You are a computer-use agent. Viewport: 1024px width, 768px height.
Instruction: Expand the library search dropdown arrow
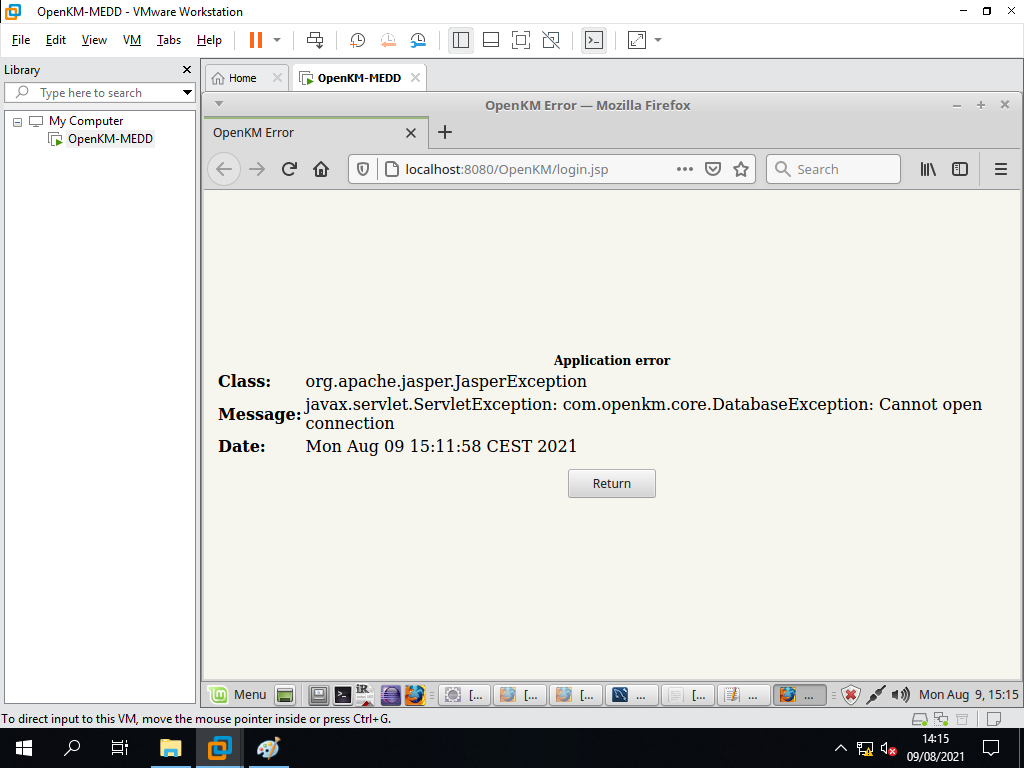187,93
